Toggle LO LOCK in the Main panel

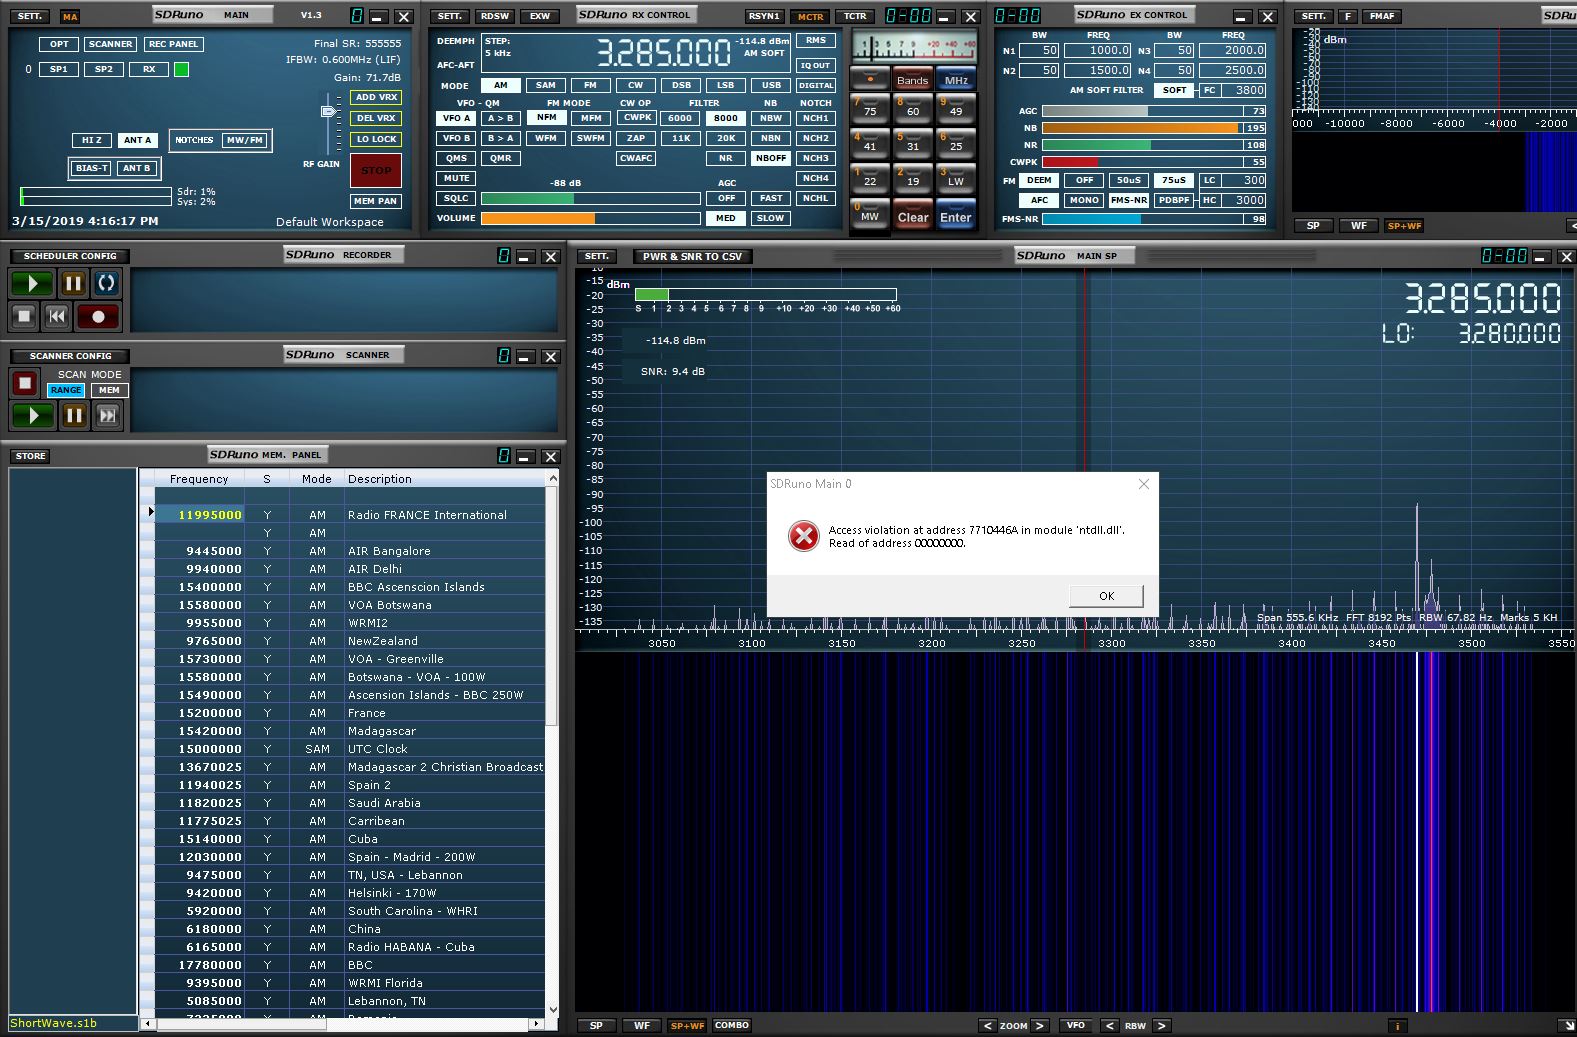click(x=376, y=139)
